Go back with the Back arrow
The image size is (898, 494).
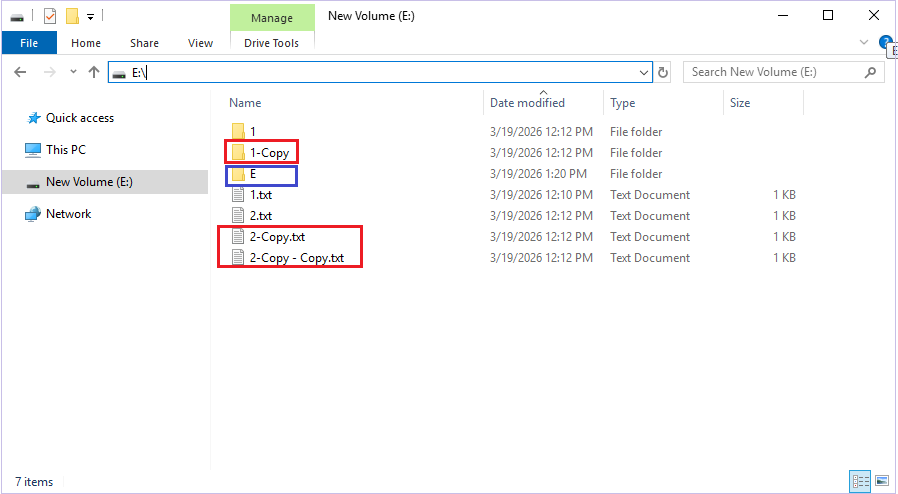tap(20, 72)
